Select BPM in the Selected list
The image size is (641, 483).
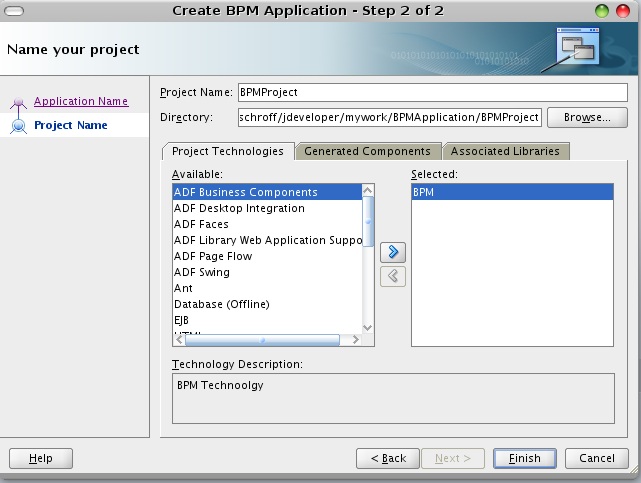tap(512, 192)
